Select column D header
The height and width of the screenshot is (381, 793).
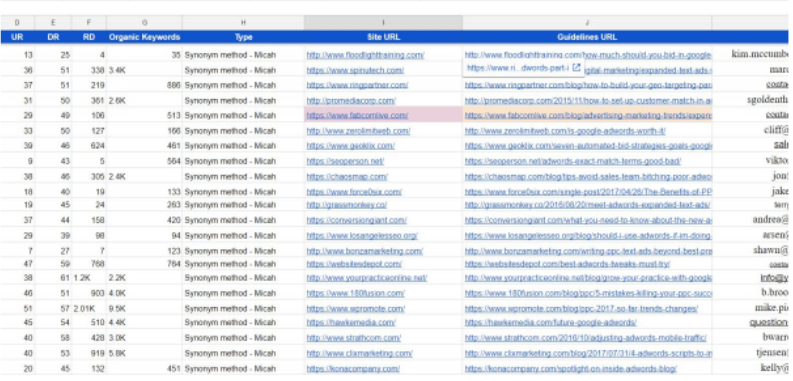coord(17,23)
